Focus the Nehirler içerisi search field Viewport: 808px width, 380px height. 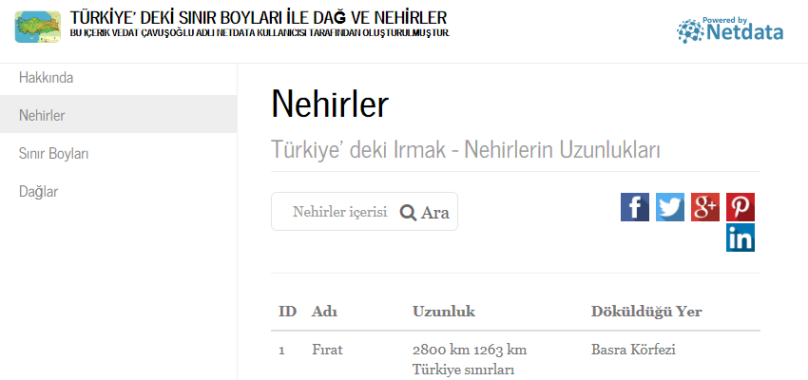(340, 212)
